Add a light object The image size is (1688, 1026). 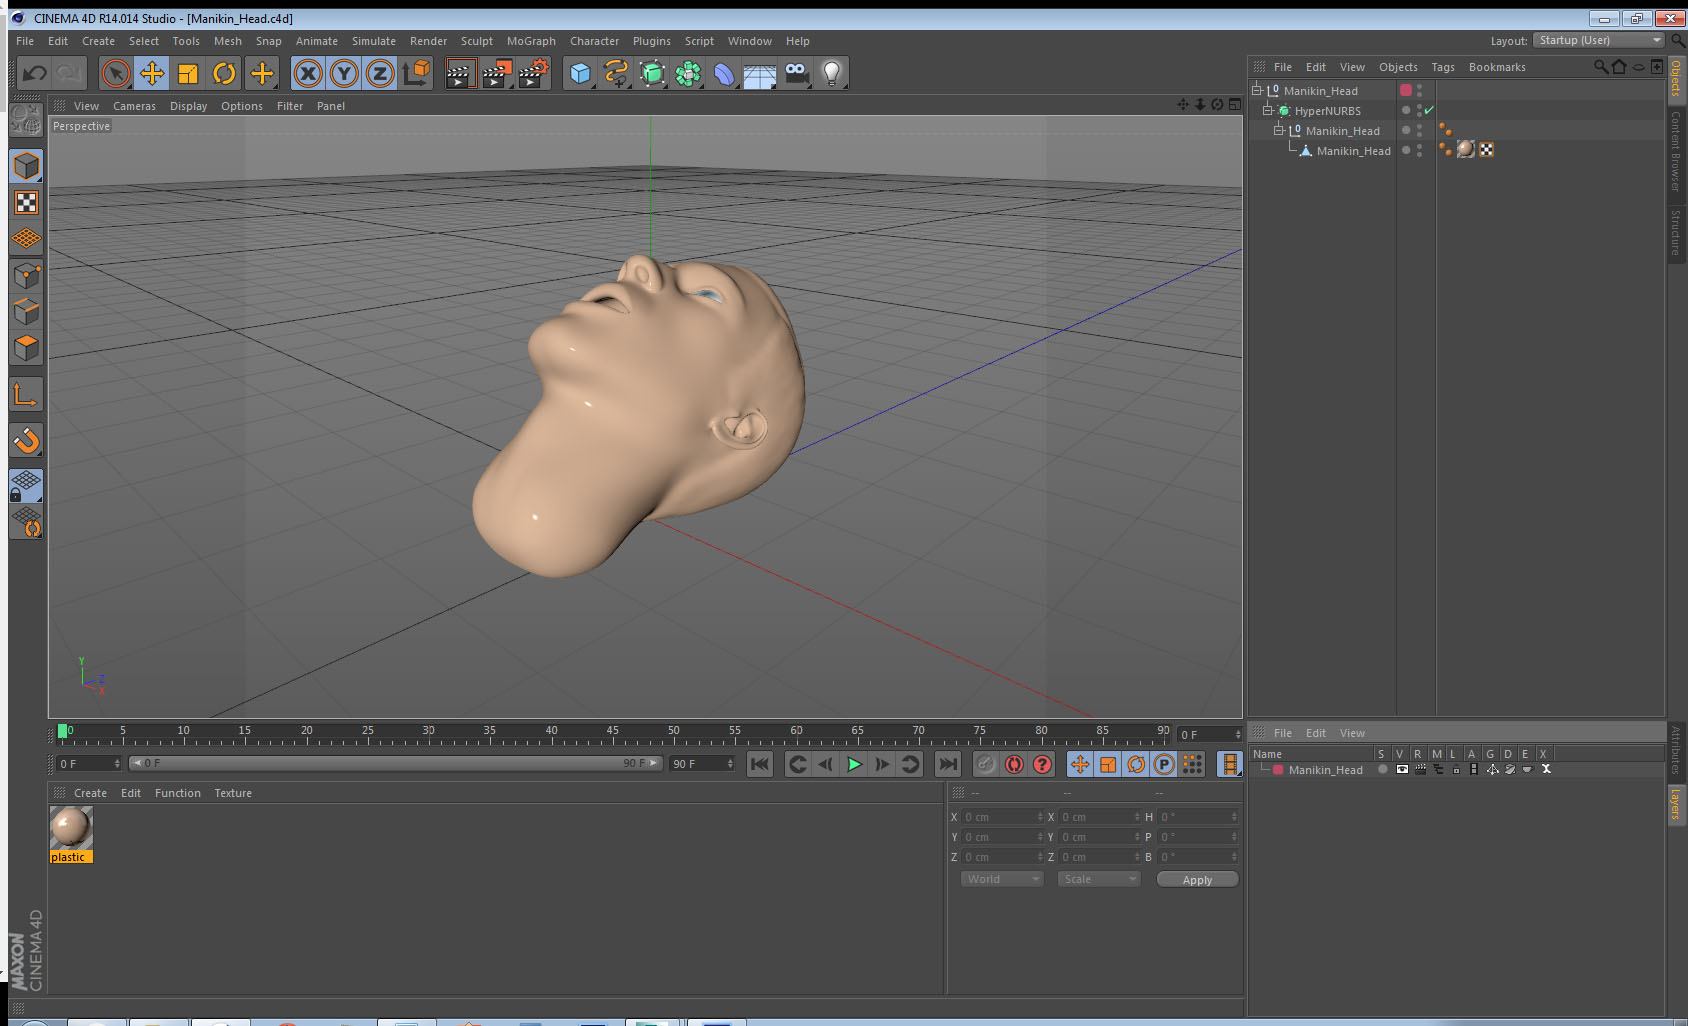click(832, 73)
